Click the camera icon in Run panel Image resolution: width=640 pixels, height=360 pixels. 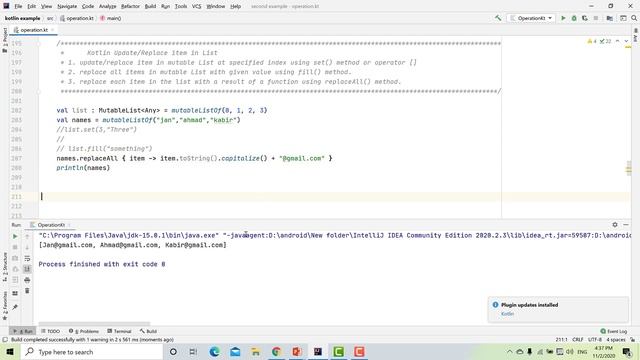click(15, 258)
